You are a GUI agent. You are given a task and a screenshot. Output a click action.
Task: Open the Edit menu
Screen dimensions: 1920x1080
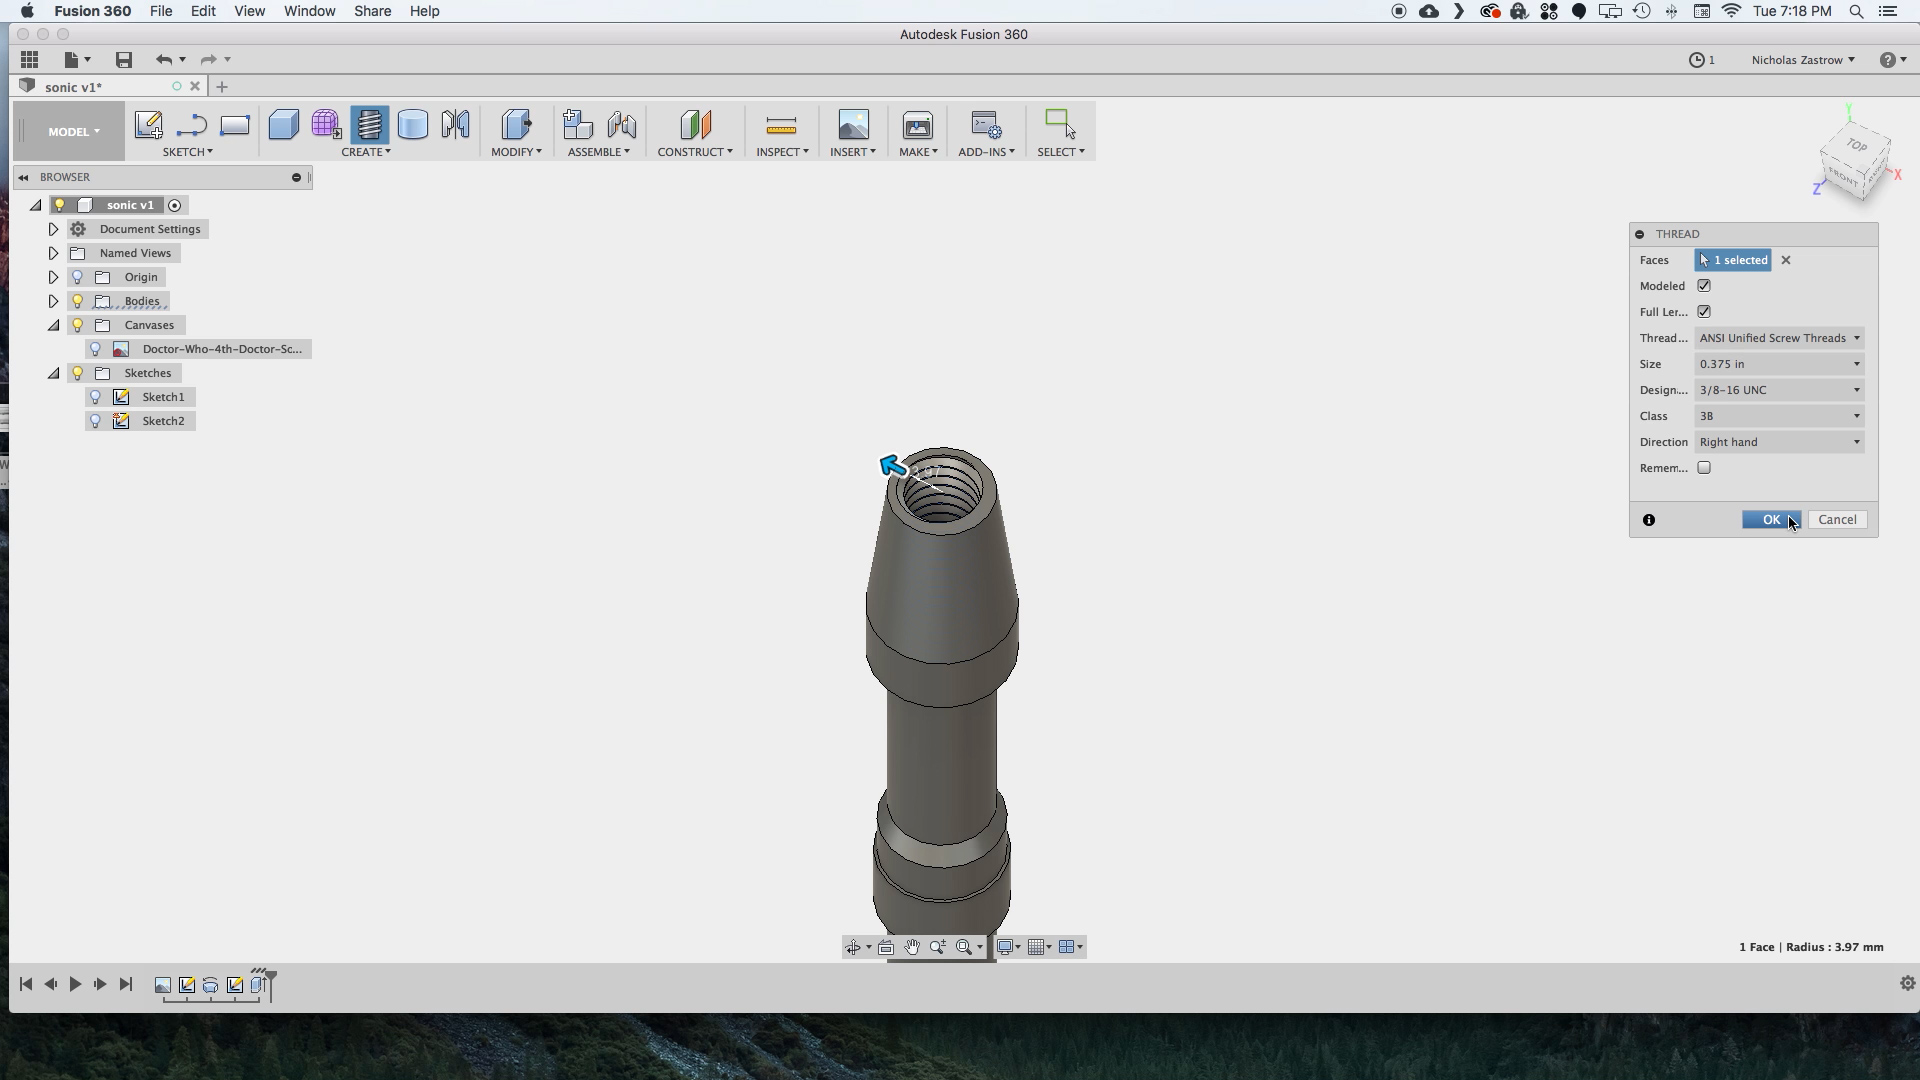pos(203,11)
